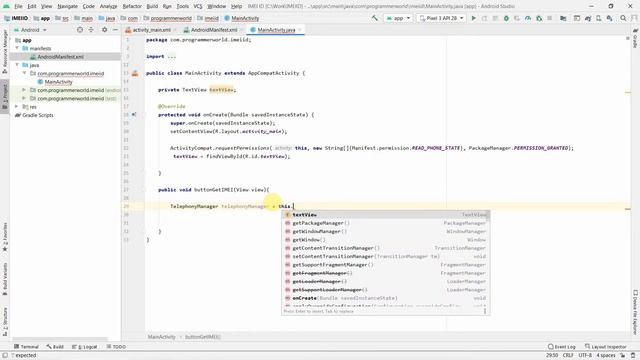Click the Search Everywhere magnifier icon
The image size is (640, 360).
click(x=623, y=18)
